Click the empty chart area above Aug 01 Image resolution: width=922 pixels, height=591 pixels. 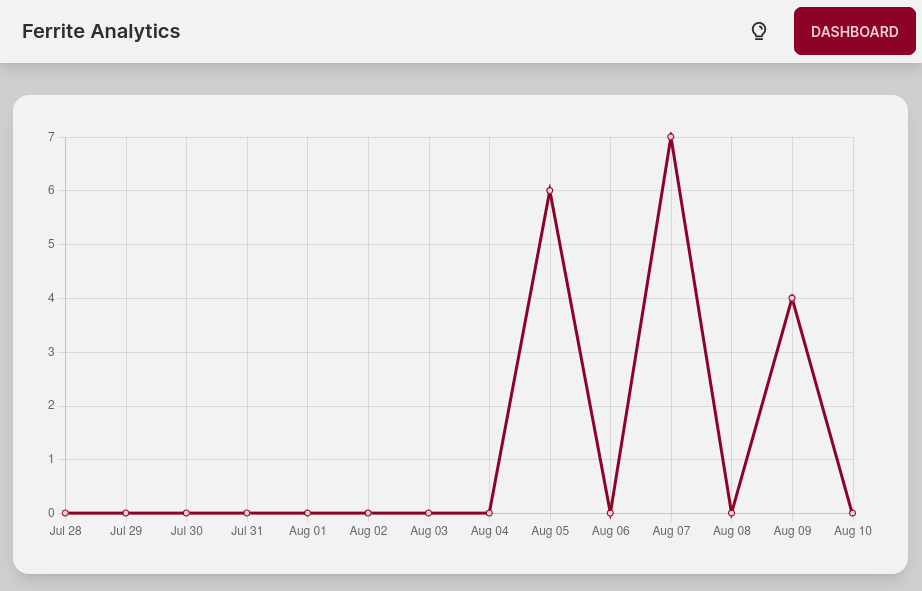point(307,300)
